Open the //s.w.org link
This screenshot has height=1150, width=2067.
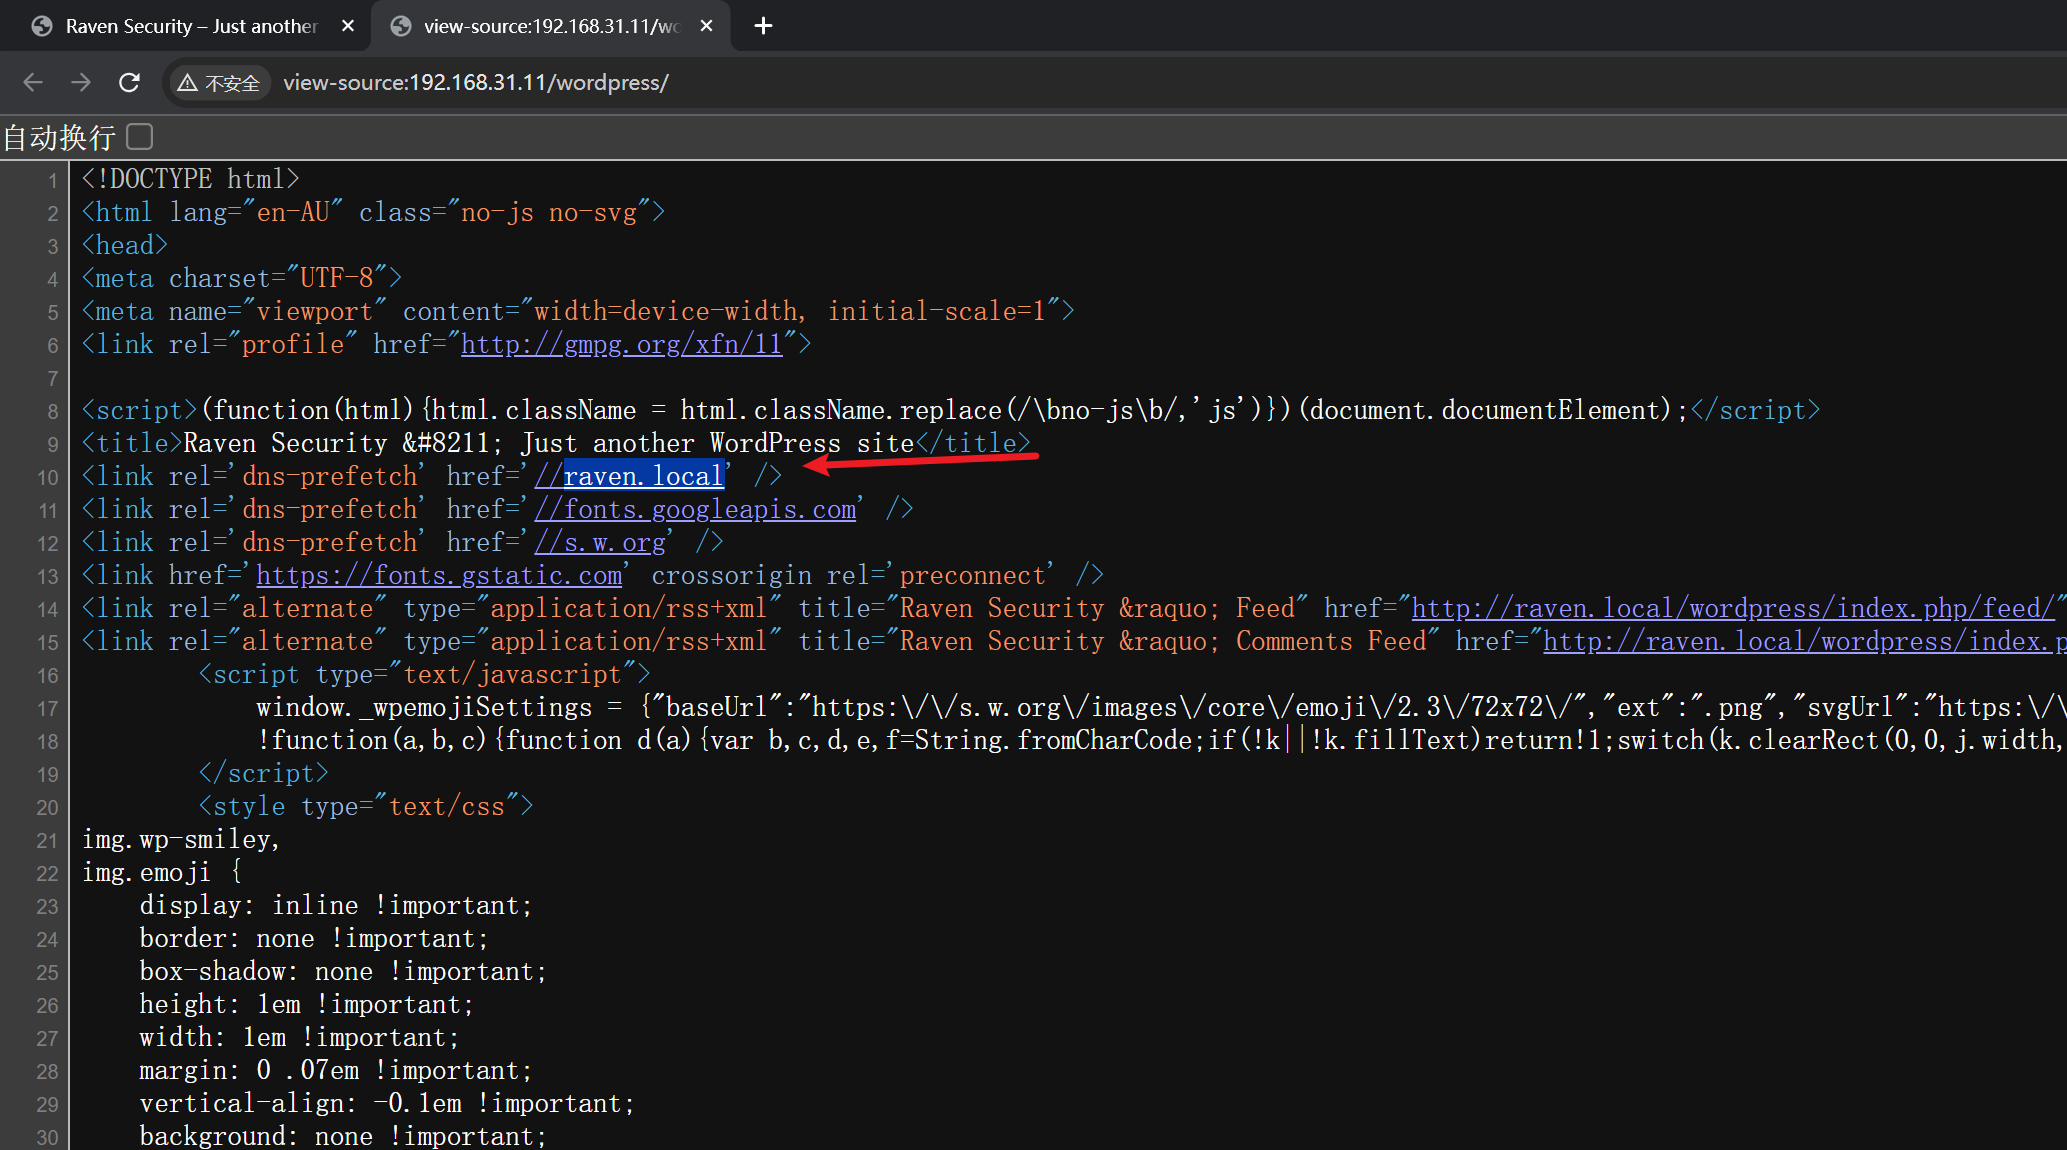(600, 543)
